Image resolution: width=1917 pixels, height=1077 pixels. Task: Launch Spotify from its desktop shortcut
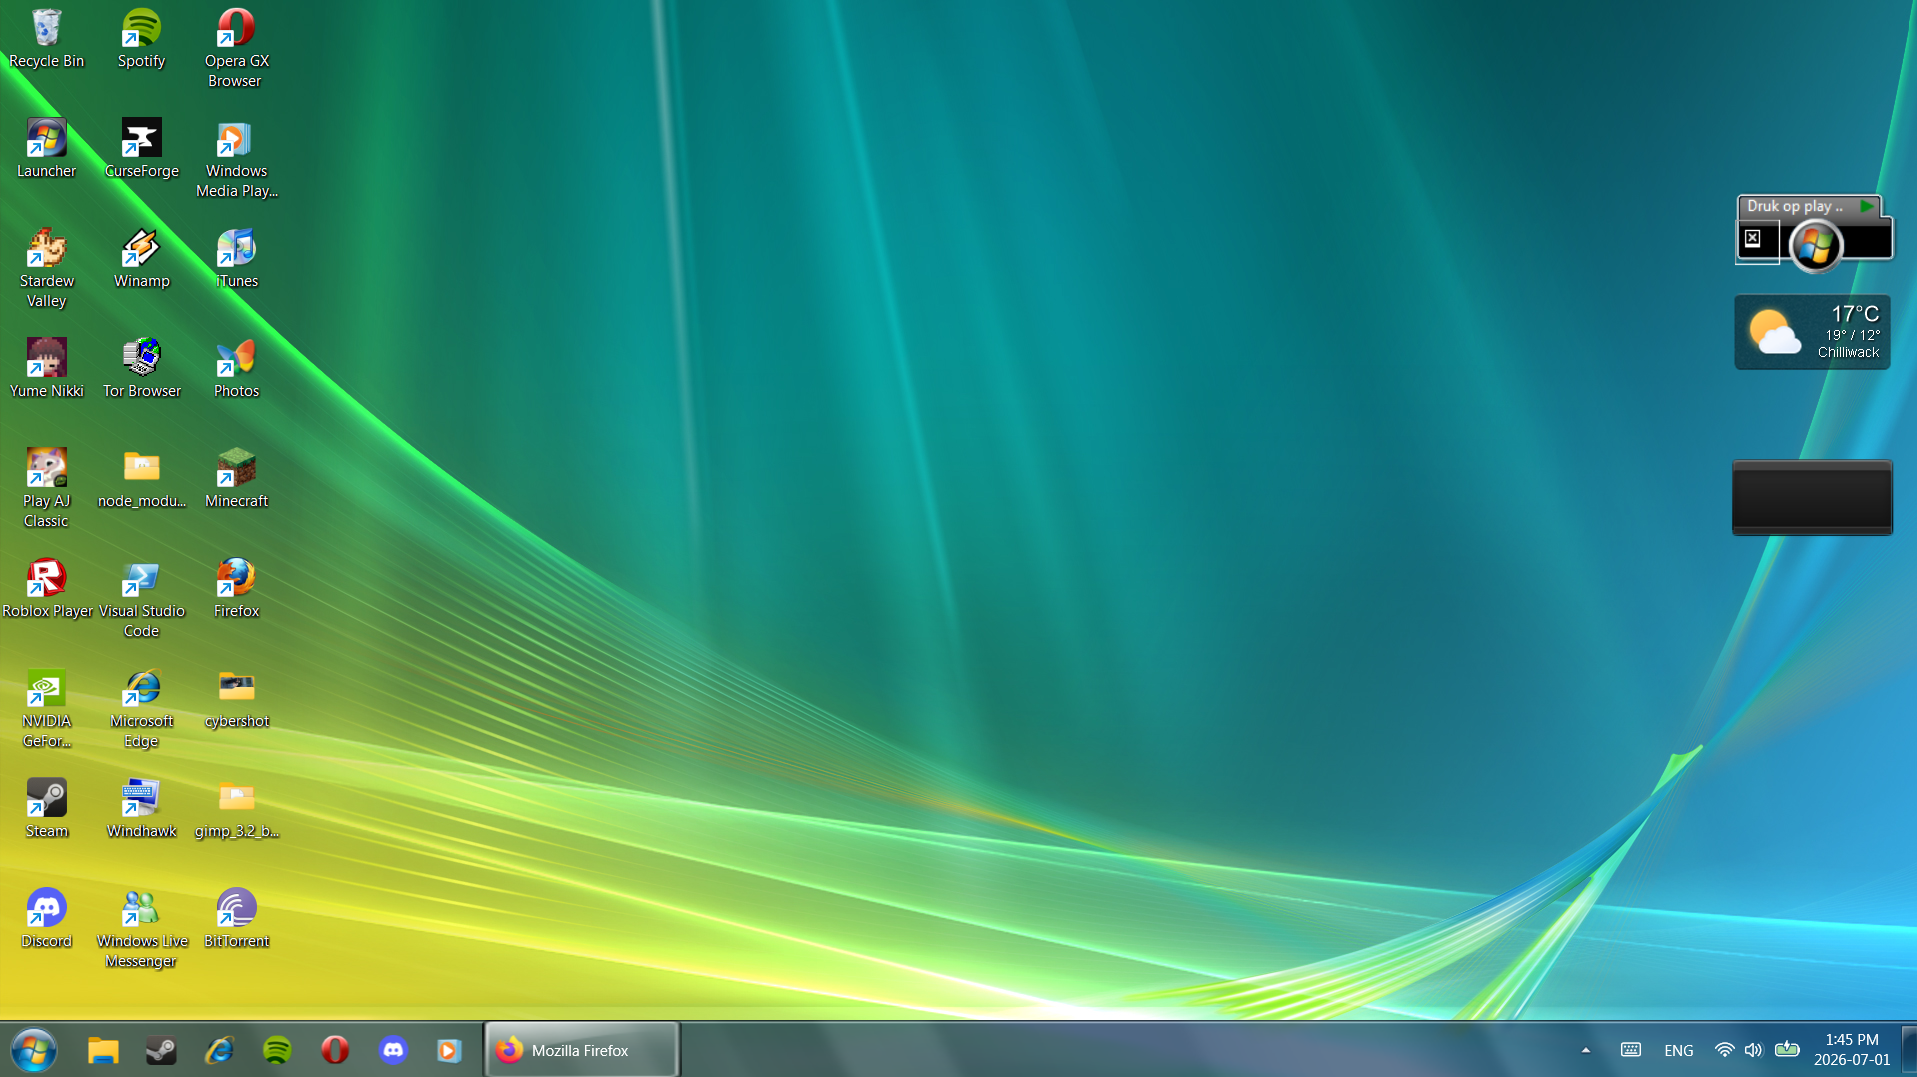coord(141,40)
